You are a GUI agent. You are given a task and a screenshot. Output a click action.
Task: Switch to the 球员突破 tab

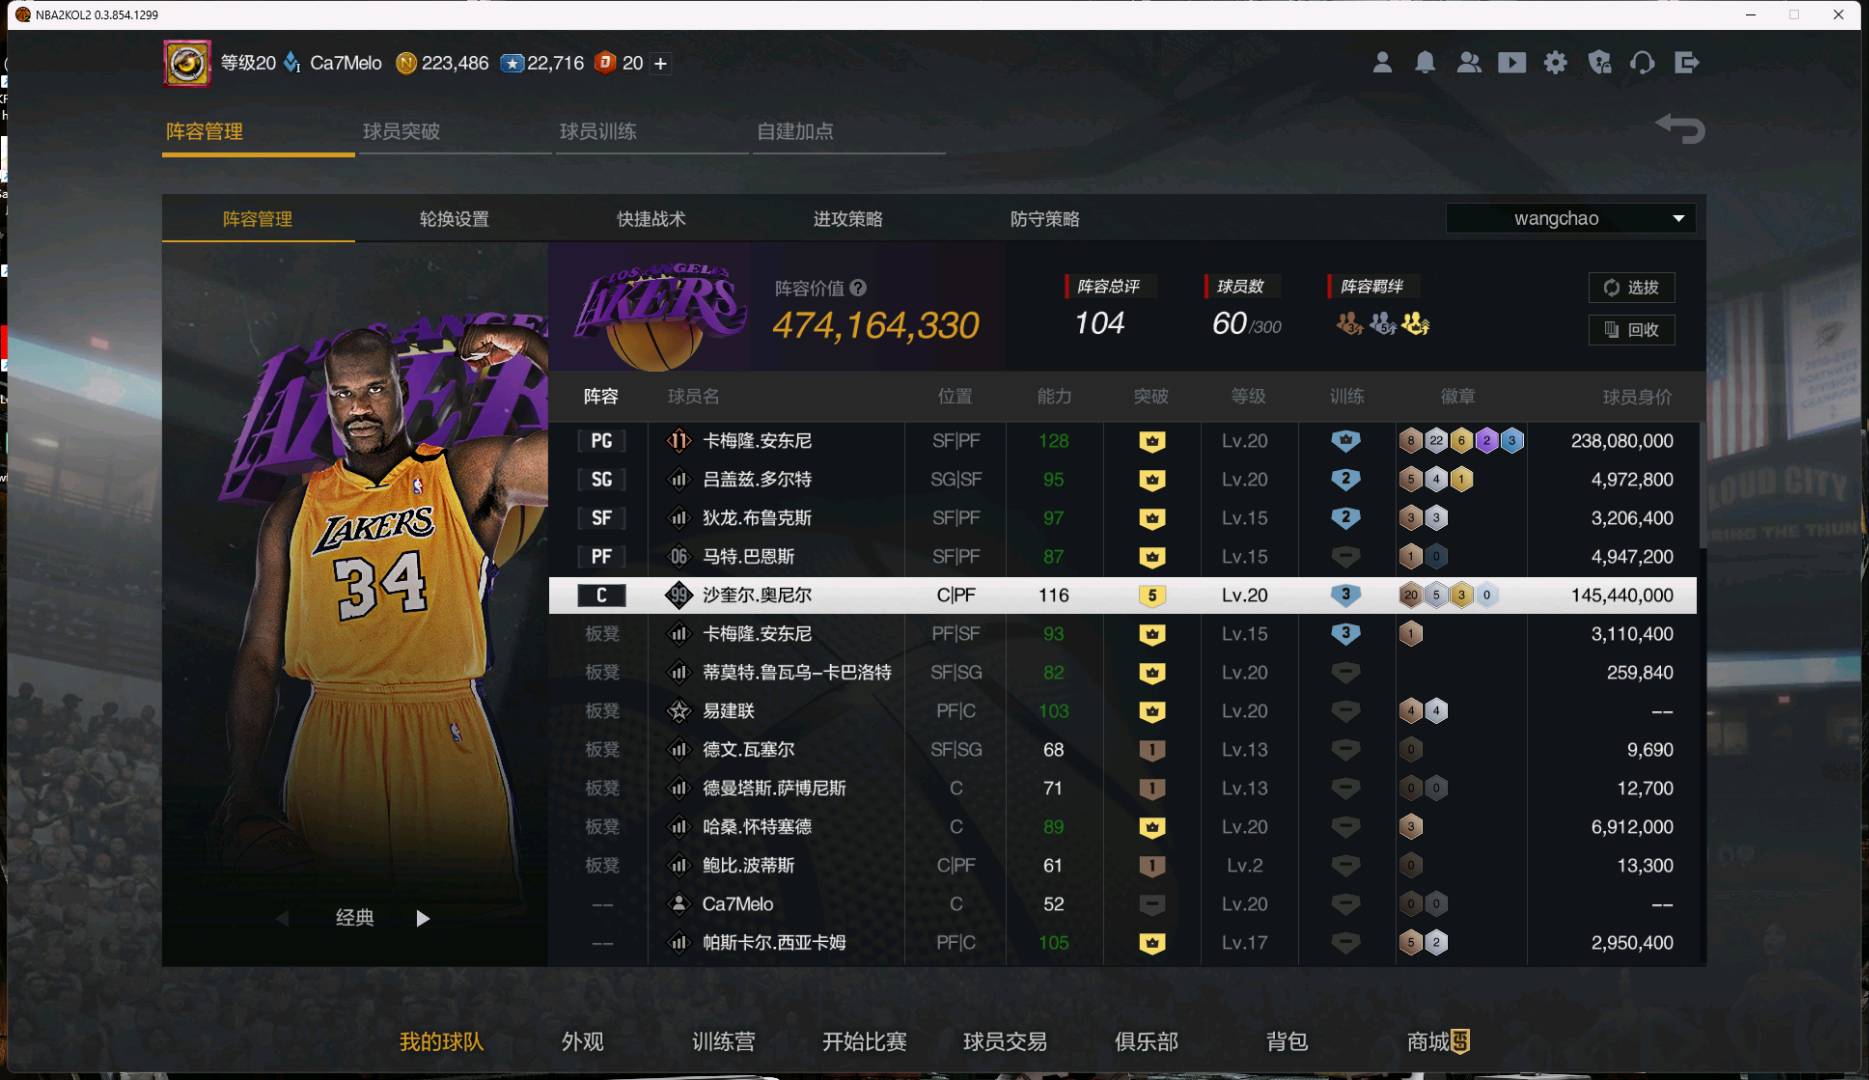coord(401,131)
